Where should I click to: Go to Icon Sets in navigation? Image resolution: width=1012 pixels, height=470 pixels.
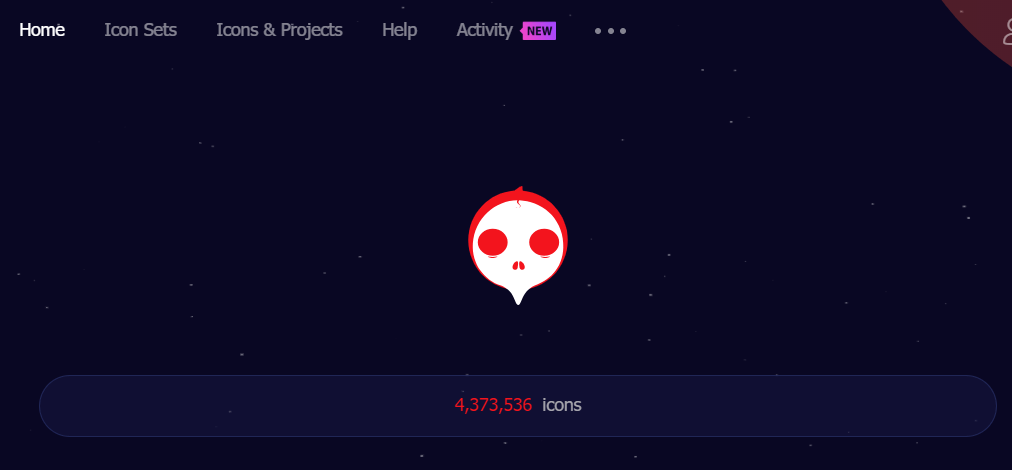[x=141, y=30]
